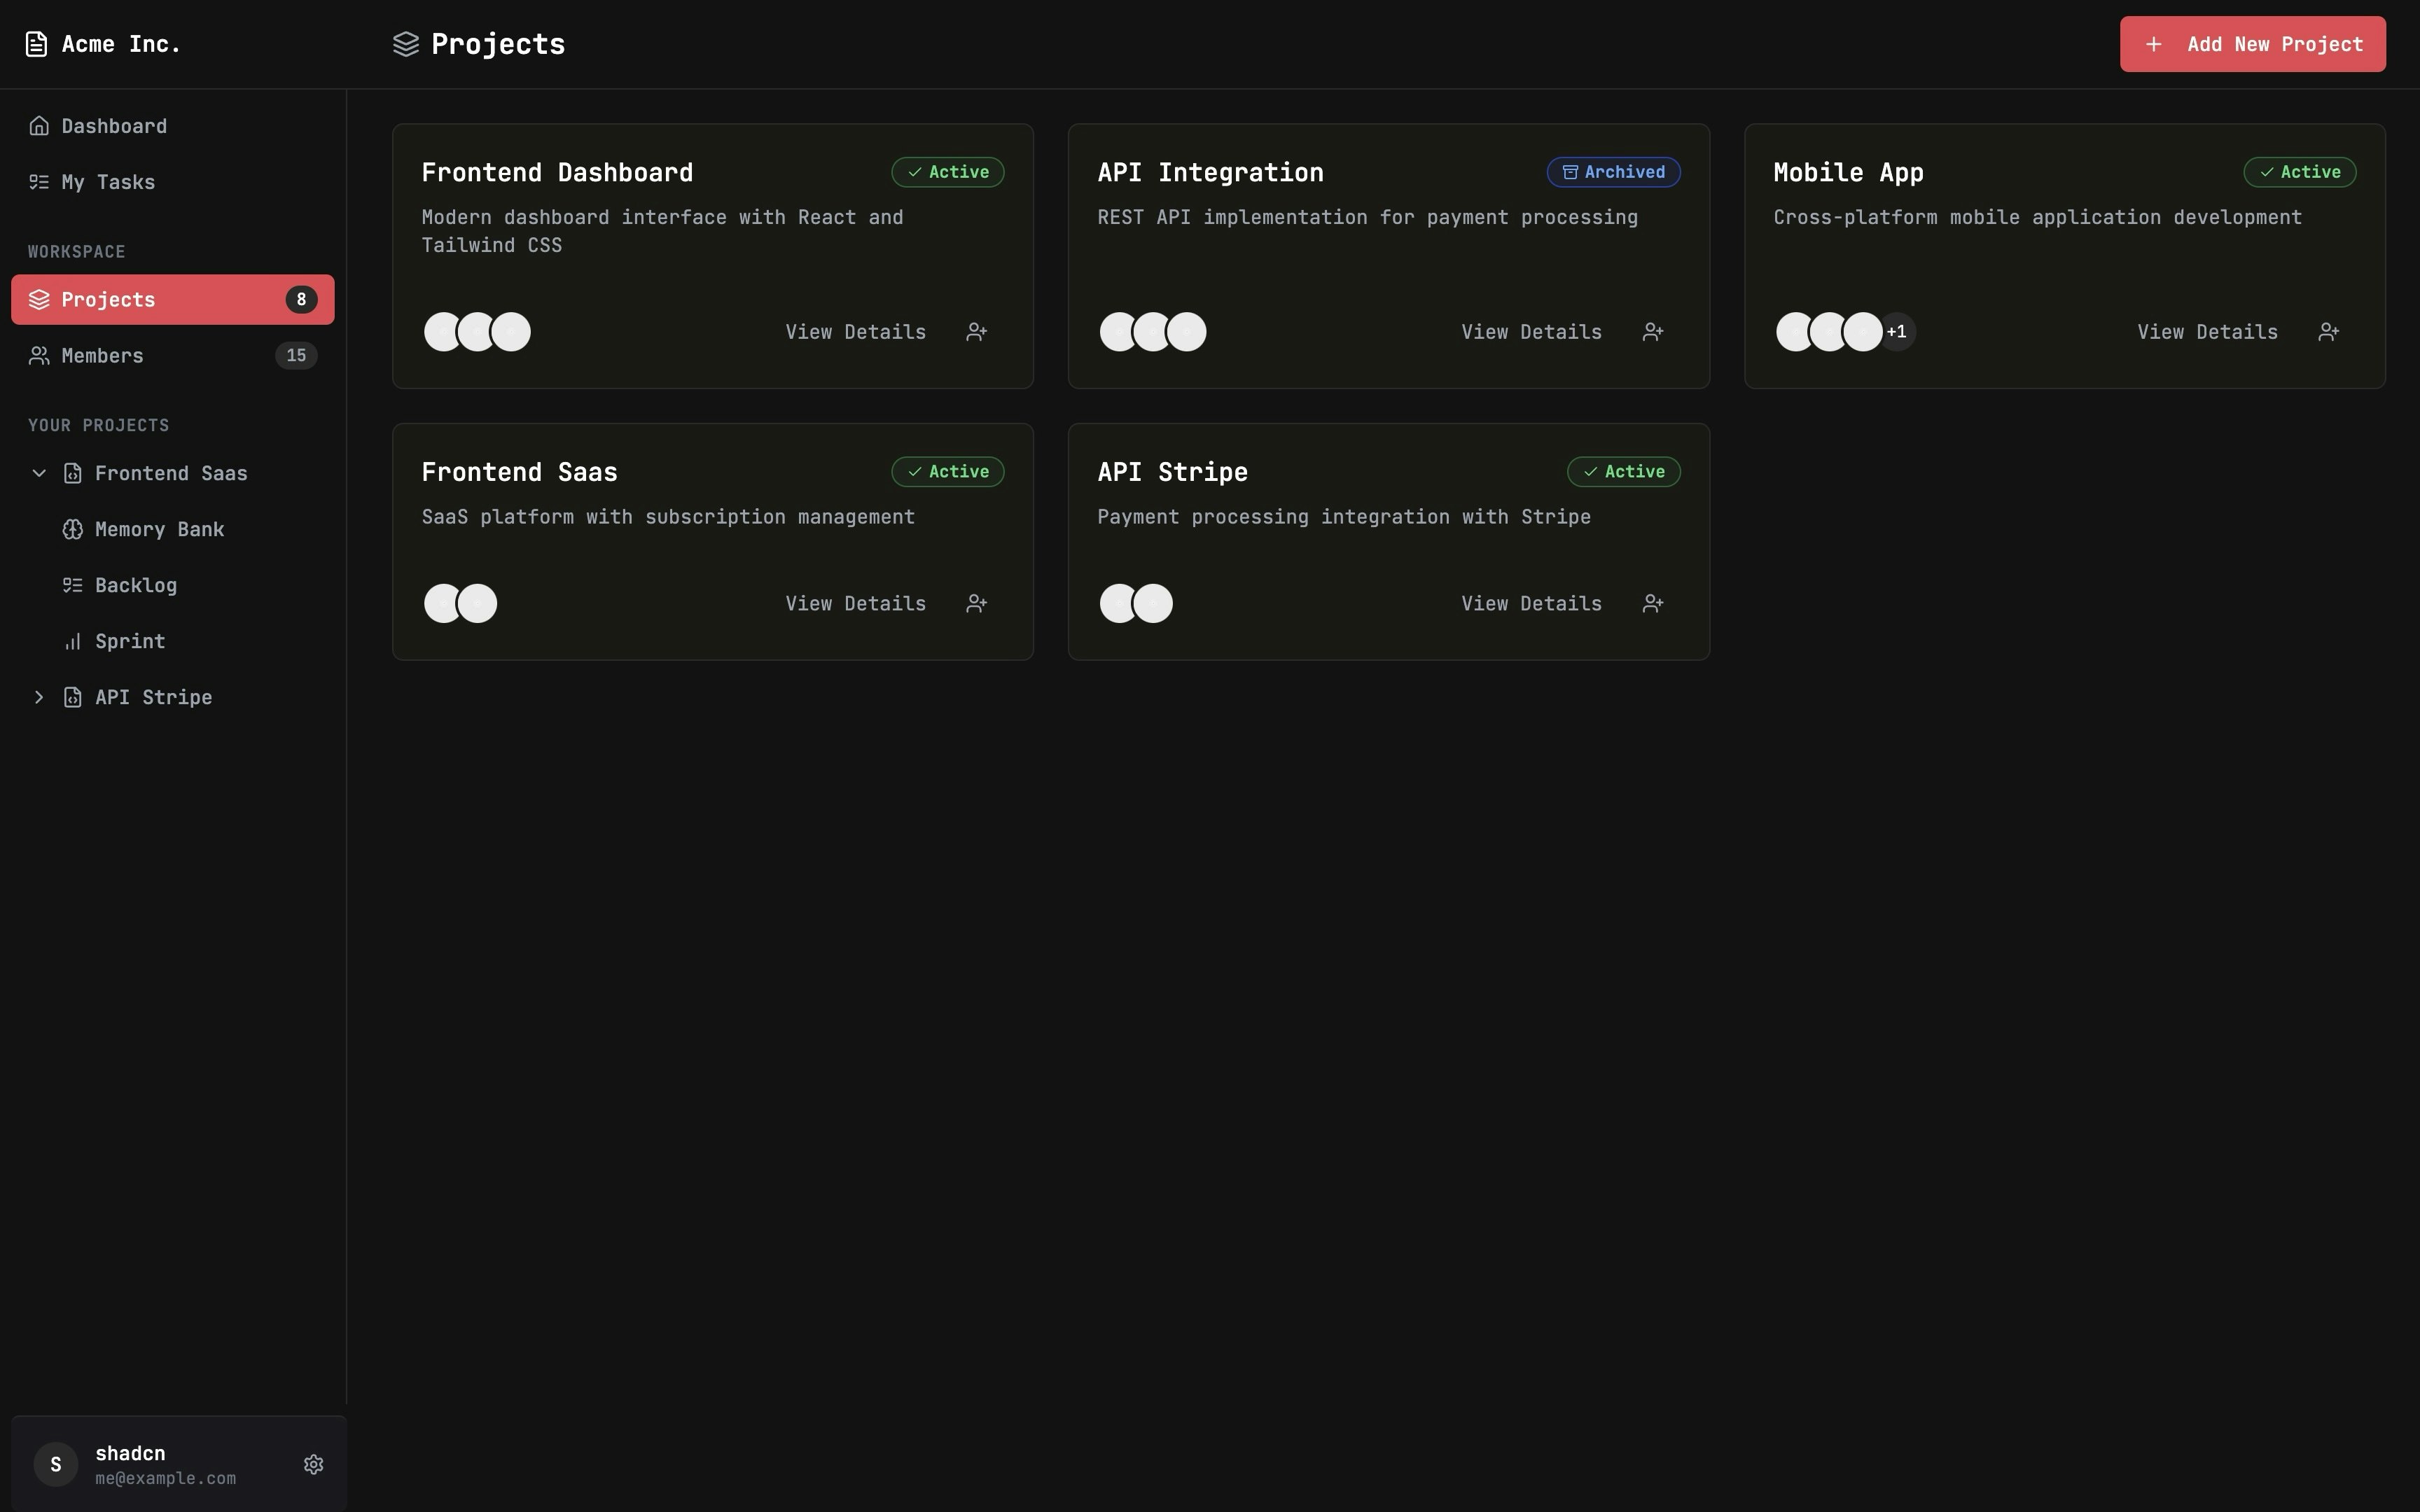Click add-member icon on Frontend Saas card

click(x=977, y=604)
